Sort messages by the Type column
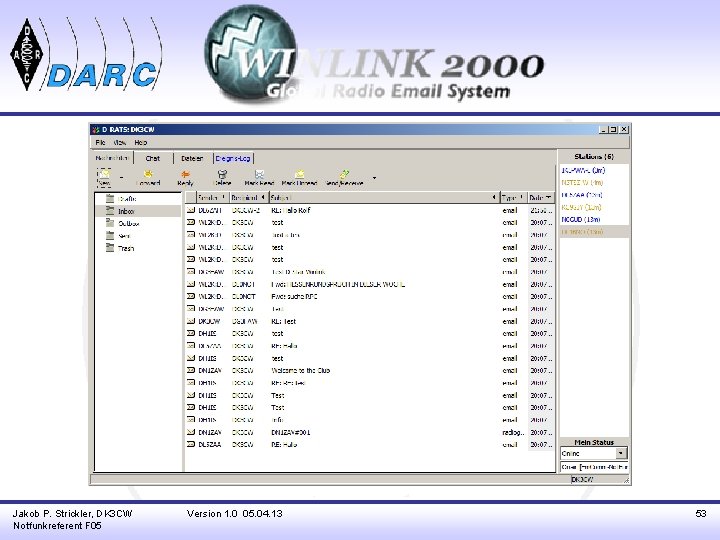 [x=513, y=197]
